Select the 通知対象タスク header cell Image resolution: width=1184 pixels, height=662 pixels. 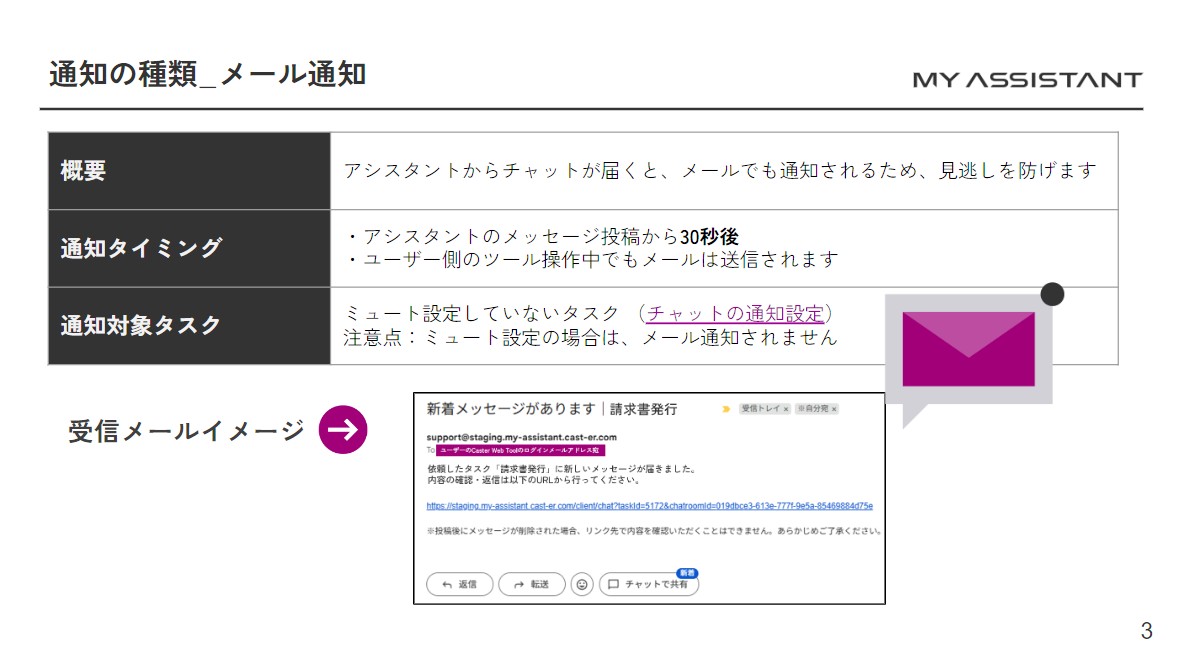click(190, 326)
